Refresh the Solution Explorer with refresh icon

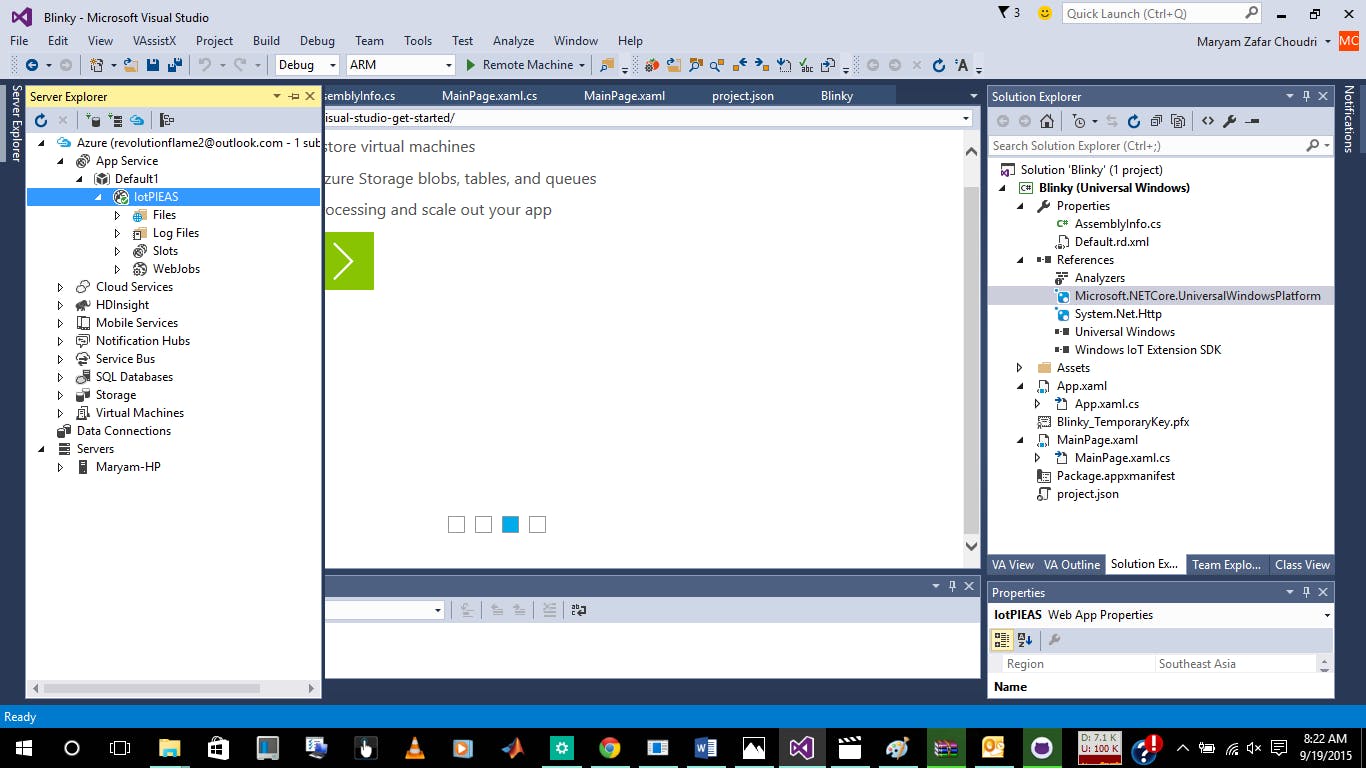coord(1133,121)
